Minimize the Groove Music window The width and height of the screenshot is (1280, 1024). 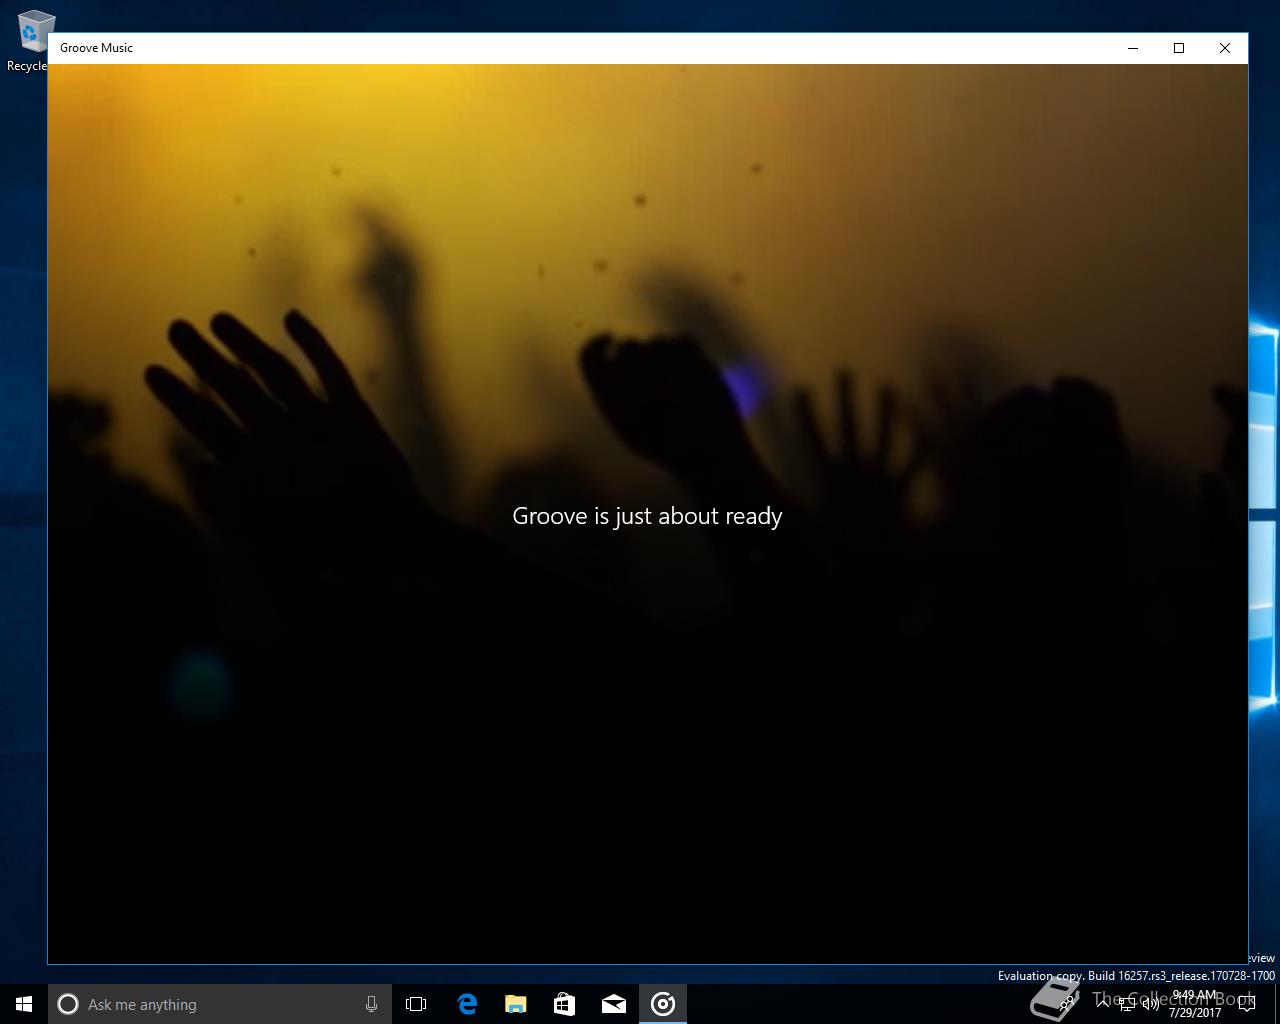pyautogui.click(x=1133, y=48)
